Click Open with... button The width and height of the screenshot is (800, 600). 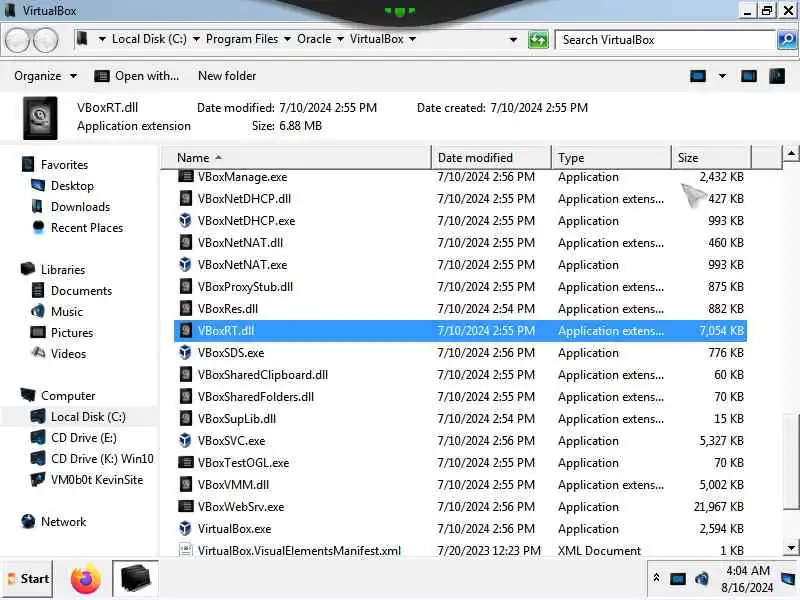137,76
